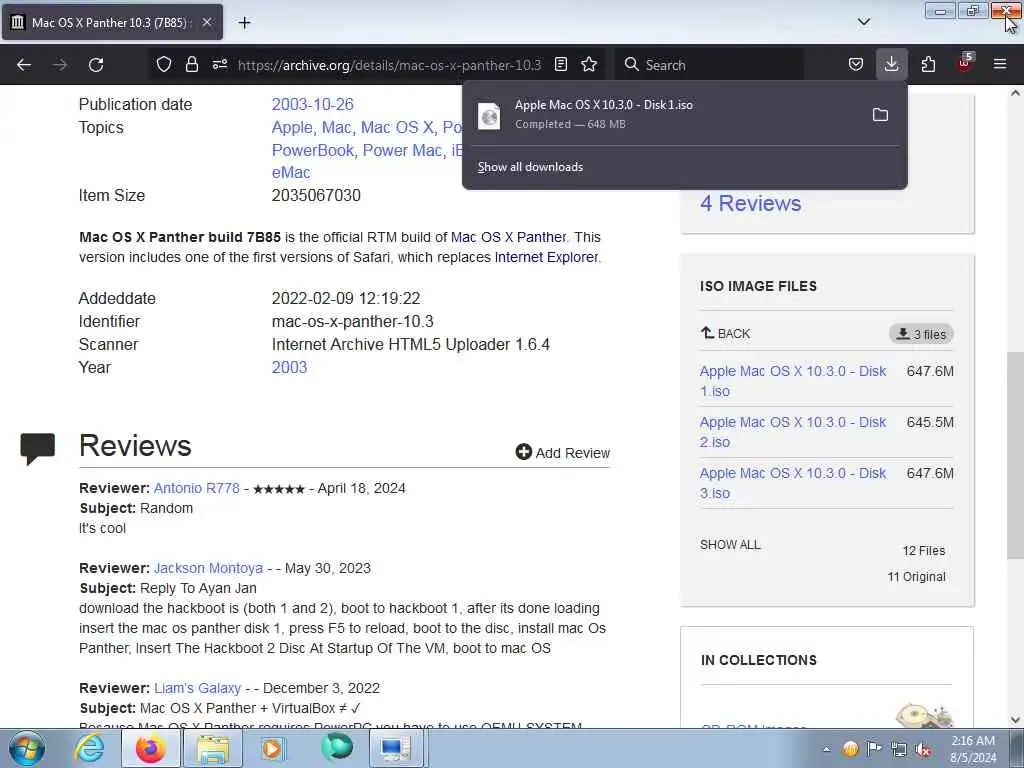Viewport: 1024px width, 768px height.
Task: Open the extensions puzzle icon
Action: (928, 65)
